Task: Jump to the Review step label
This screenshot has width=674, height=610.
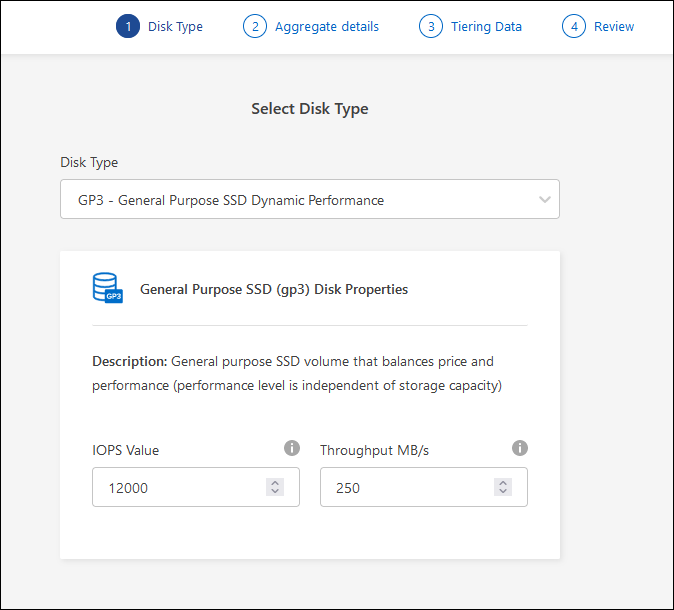Action: [614, 27]
